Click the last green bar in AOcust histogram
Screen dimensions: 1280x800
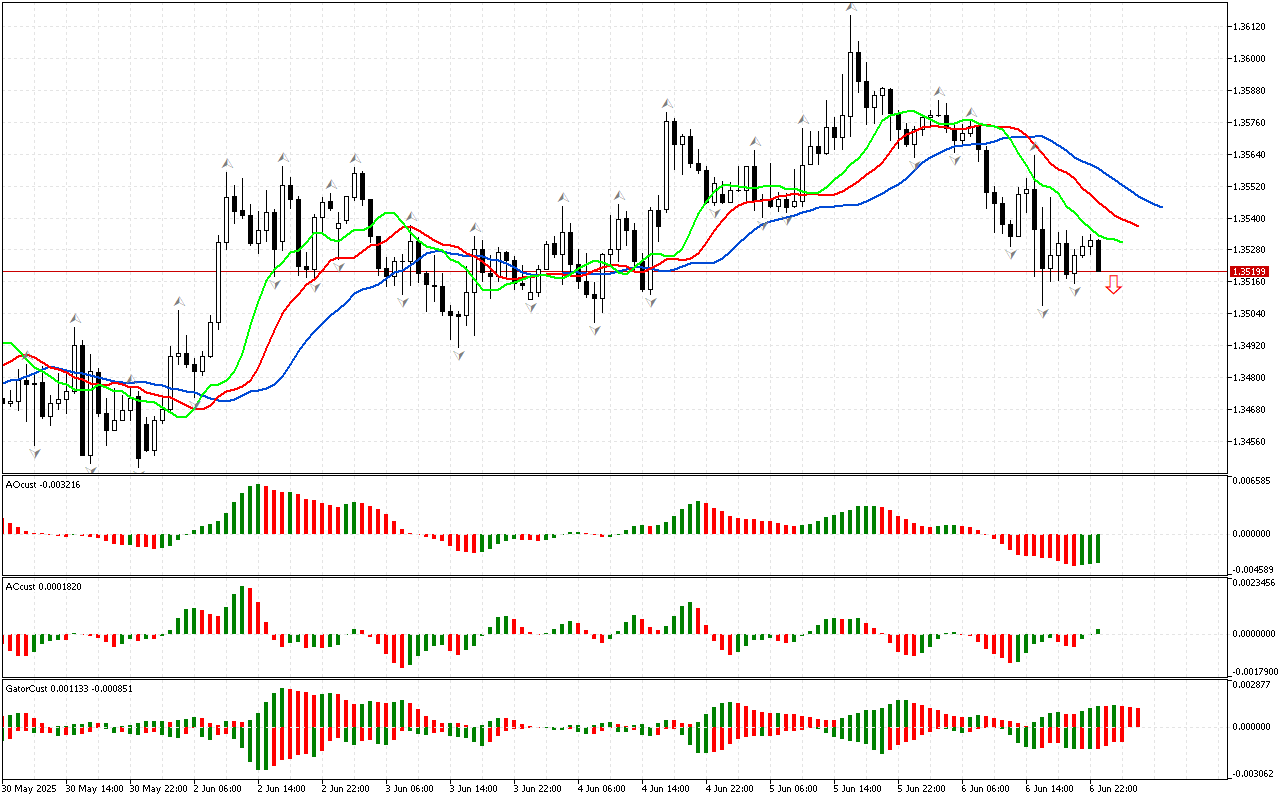tap(1098, 548)
